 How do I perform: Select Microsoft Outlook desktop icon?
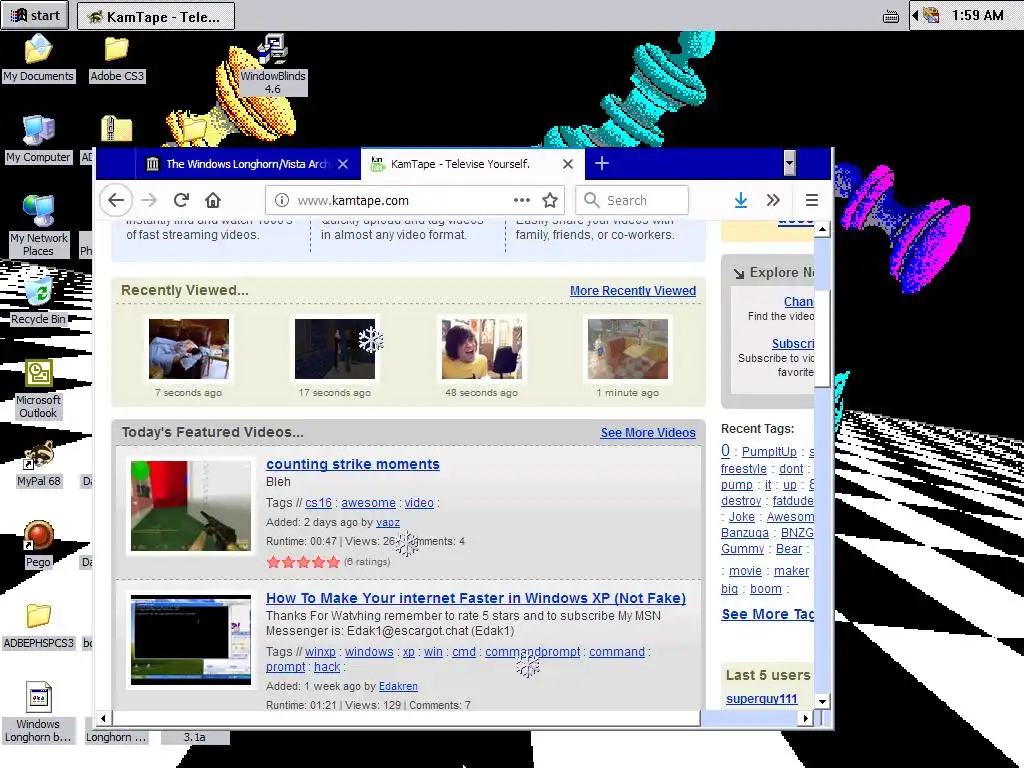tap(38, 389)
